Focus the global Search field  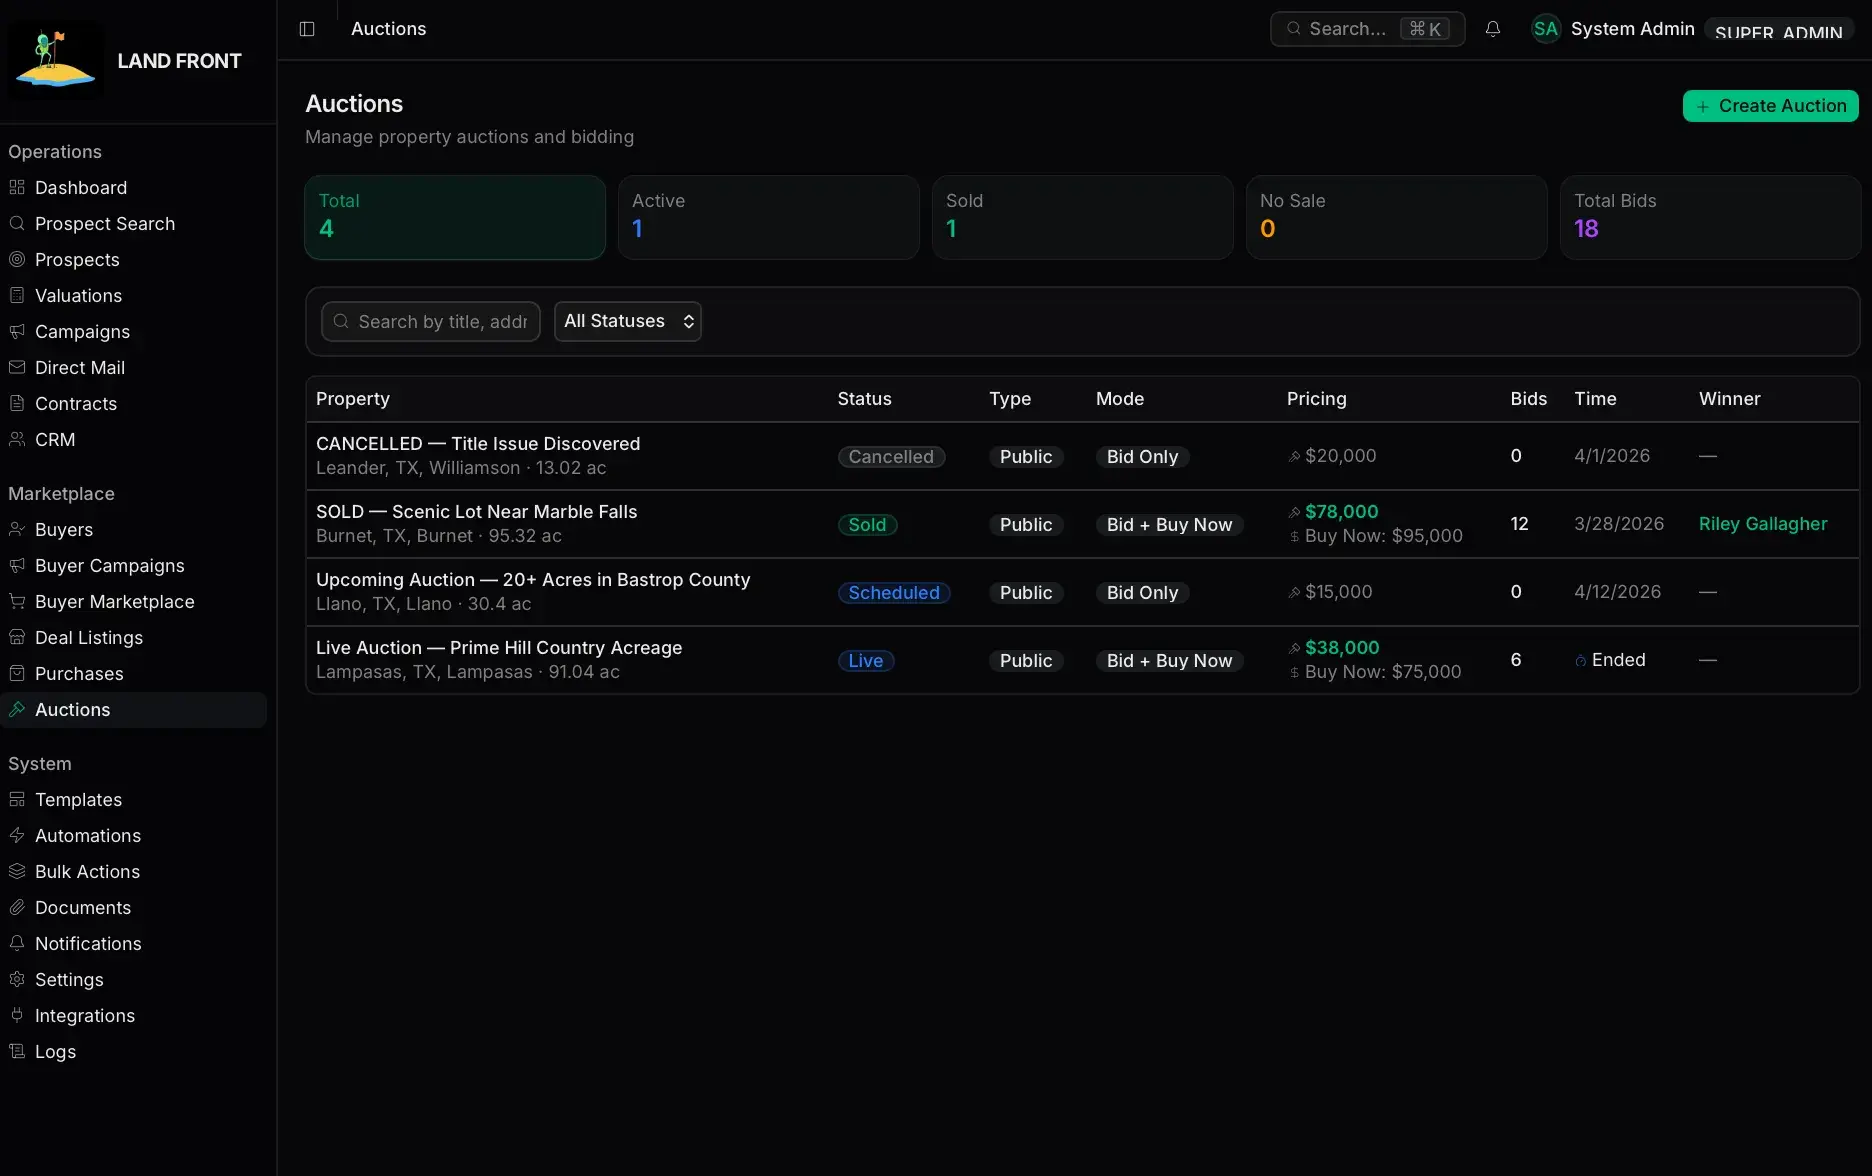(x=1367, y=29)
